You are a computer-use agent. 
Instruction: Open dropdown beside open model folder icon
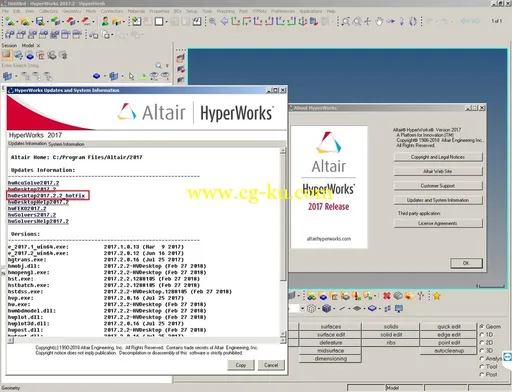32,22
